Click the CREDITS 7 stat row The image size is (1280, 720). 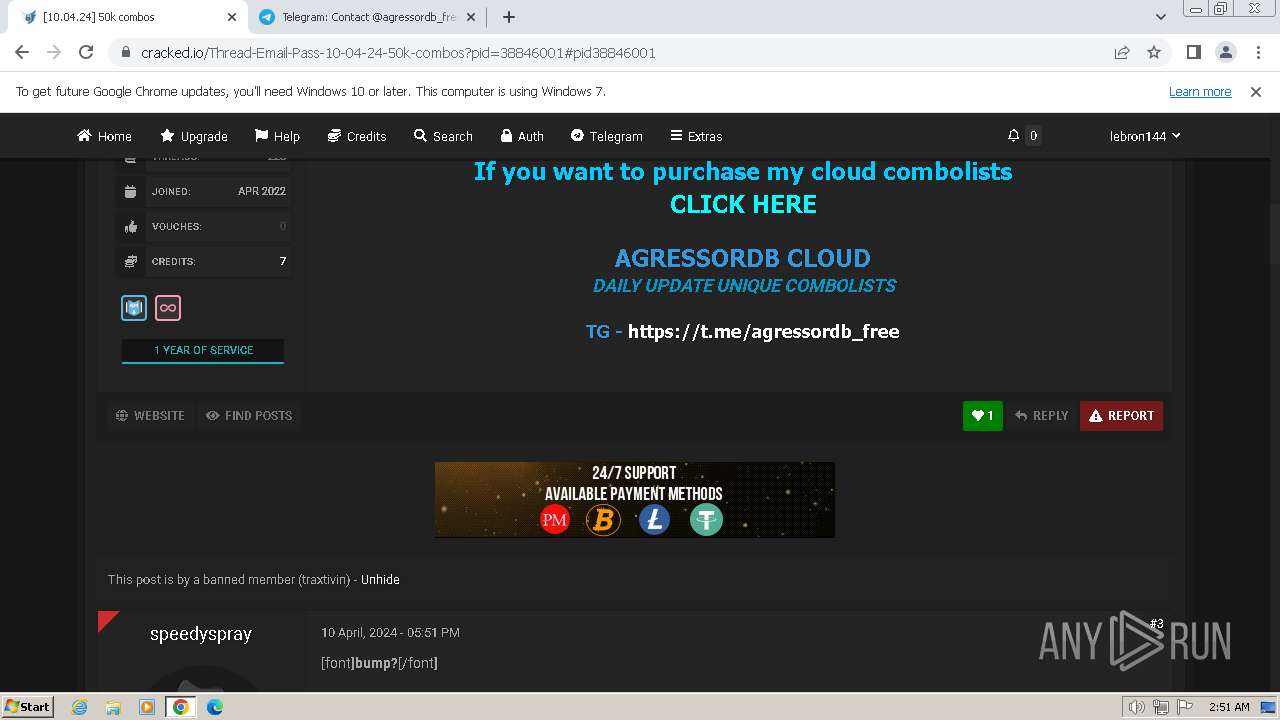coord(205,261)
